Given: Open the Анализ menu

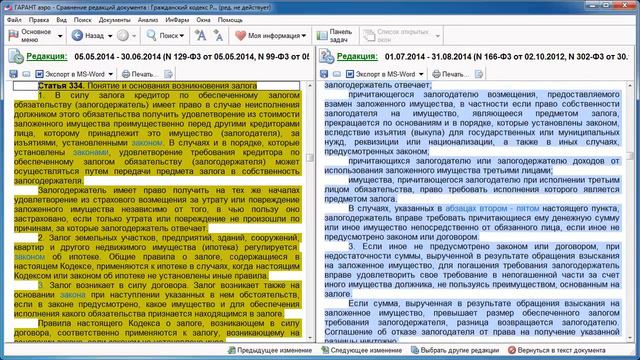Looking at the screenshot, I should pos(148,20).
